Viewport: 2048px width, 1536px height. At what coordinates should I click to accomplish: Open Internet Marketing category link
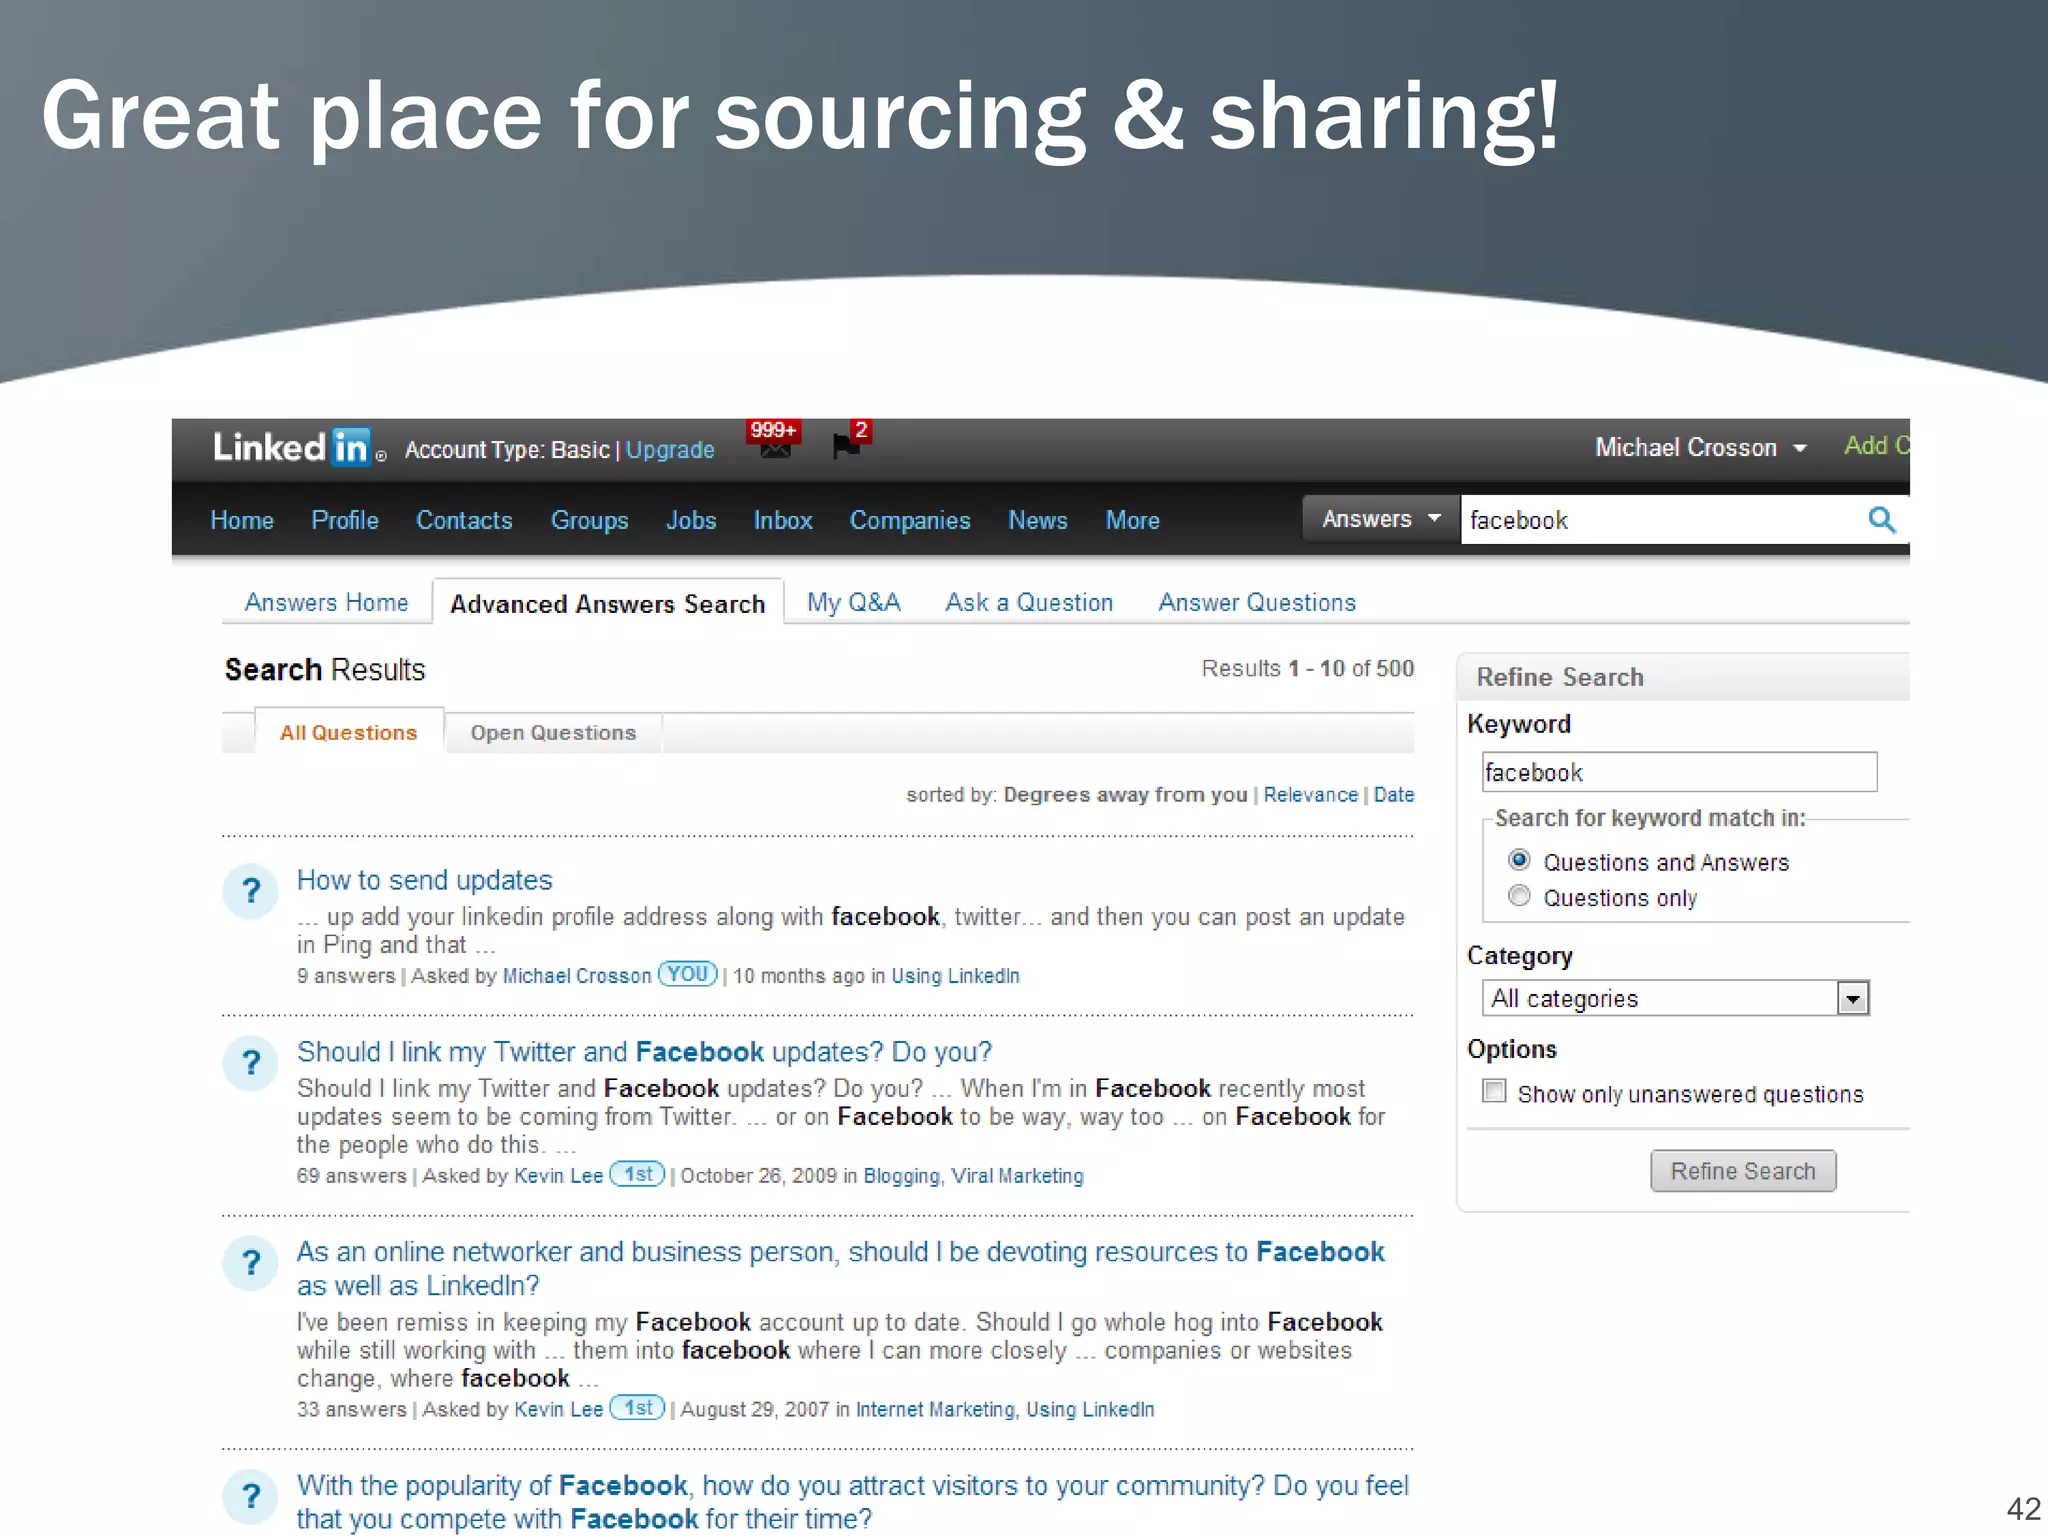935,1409
